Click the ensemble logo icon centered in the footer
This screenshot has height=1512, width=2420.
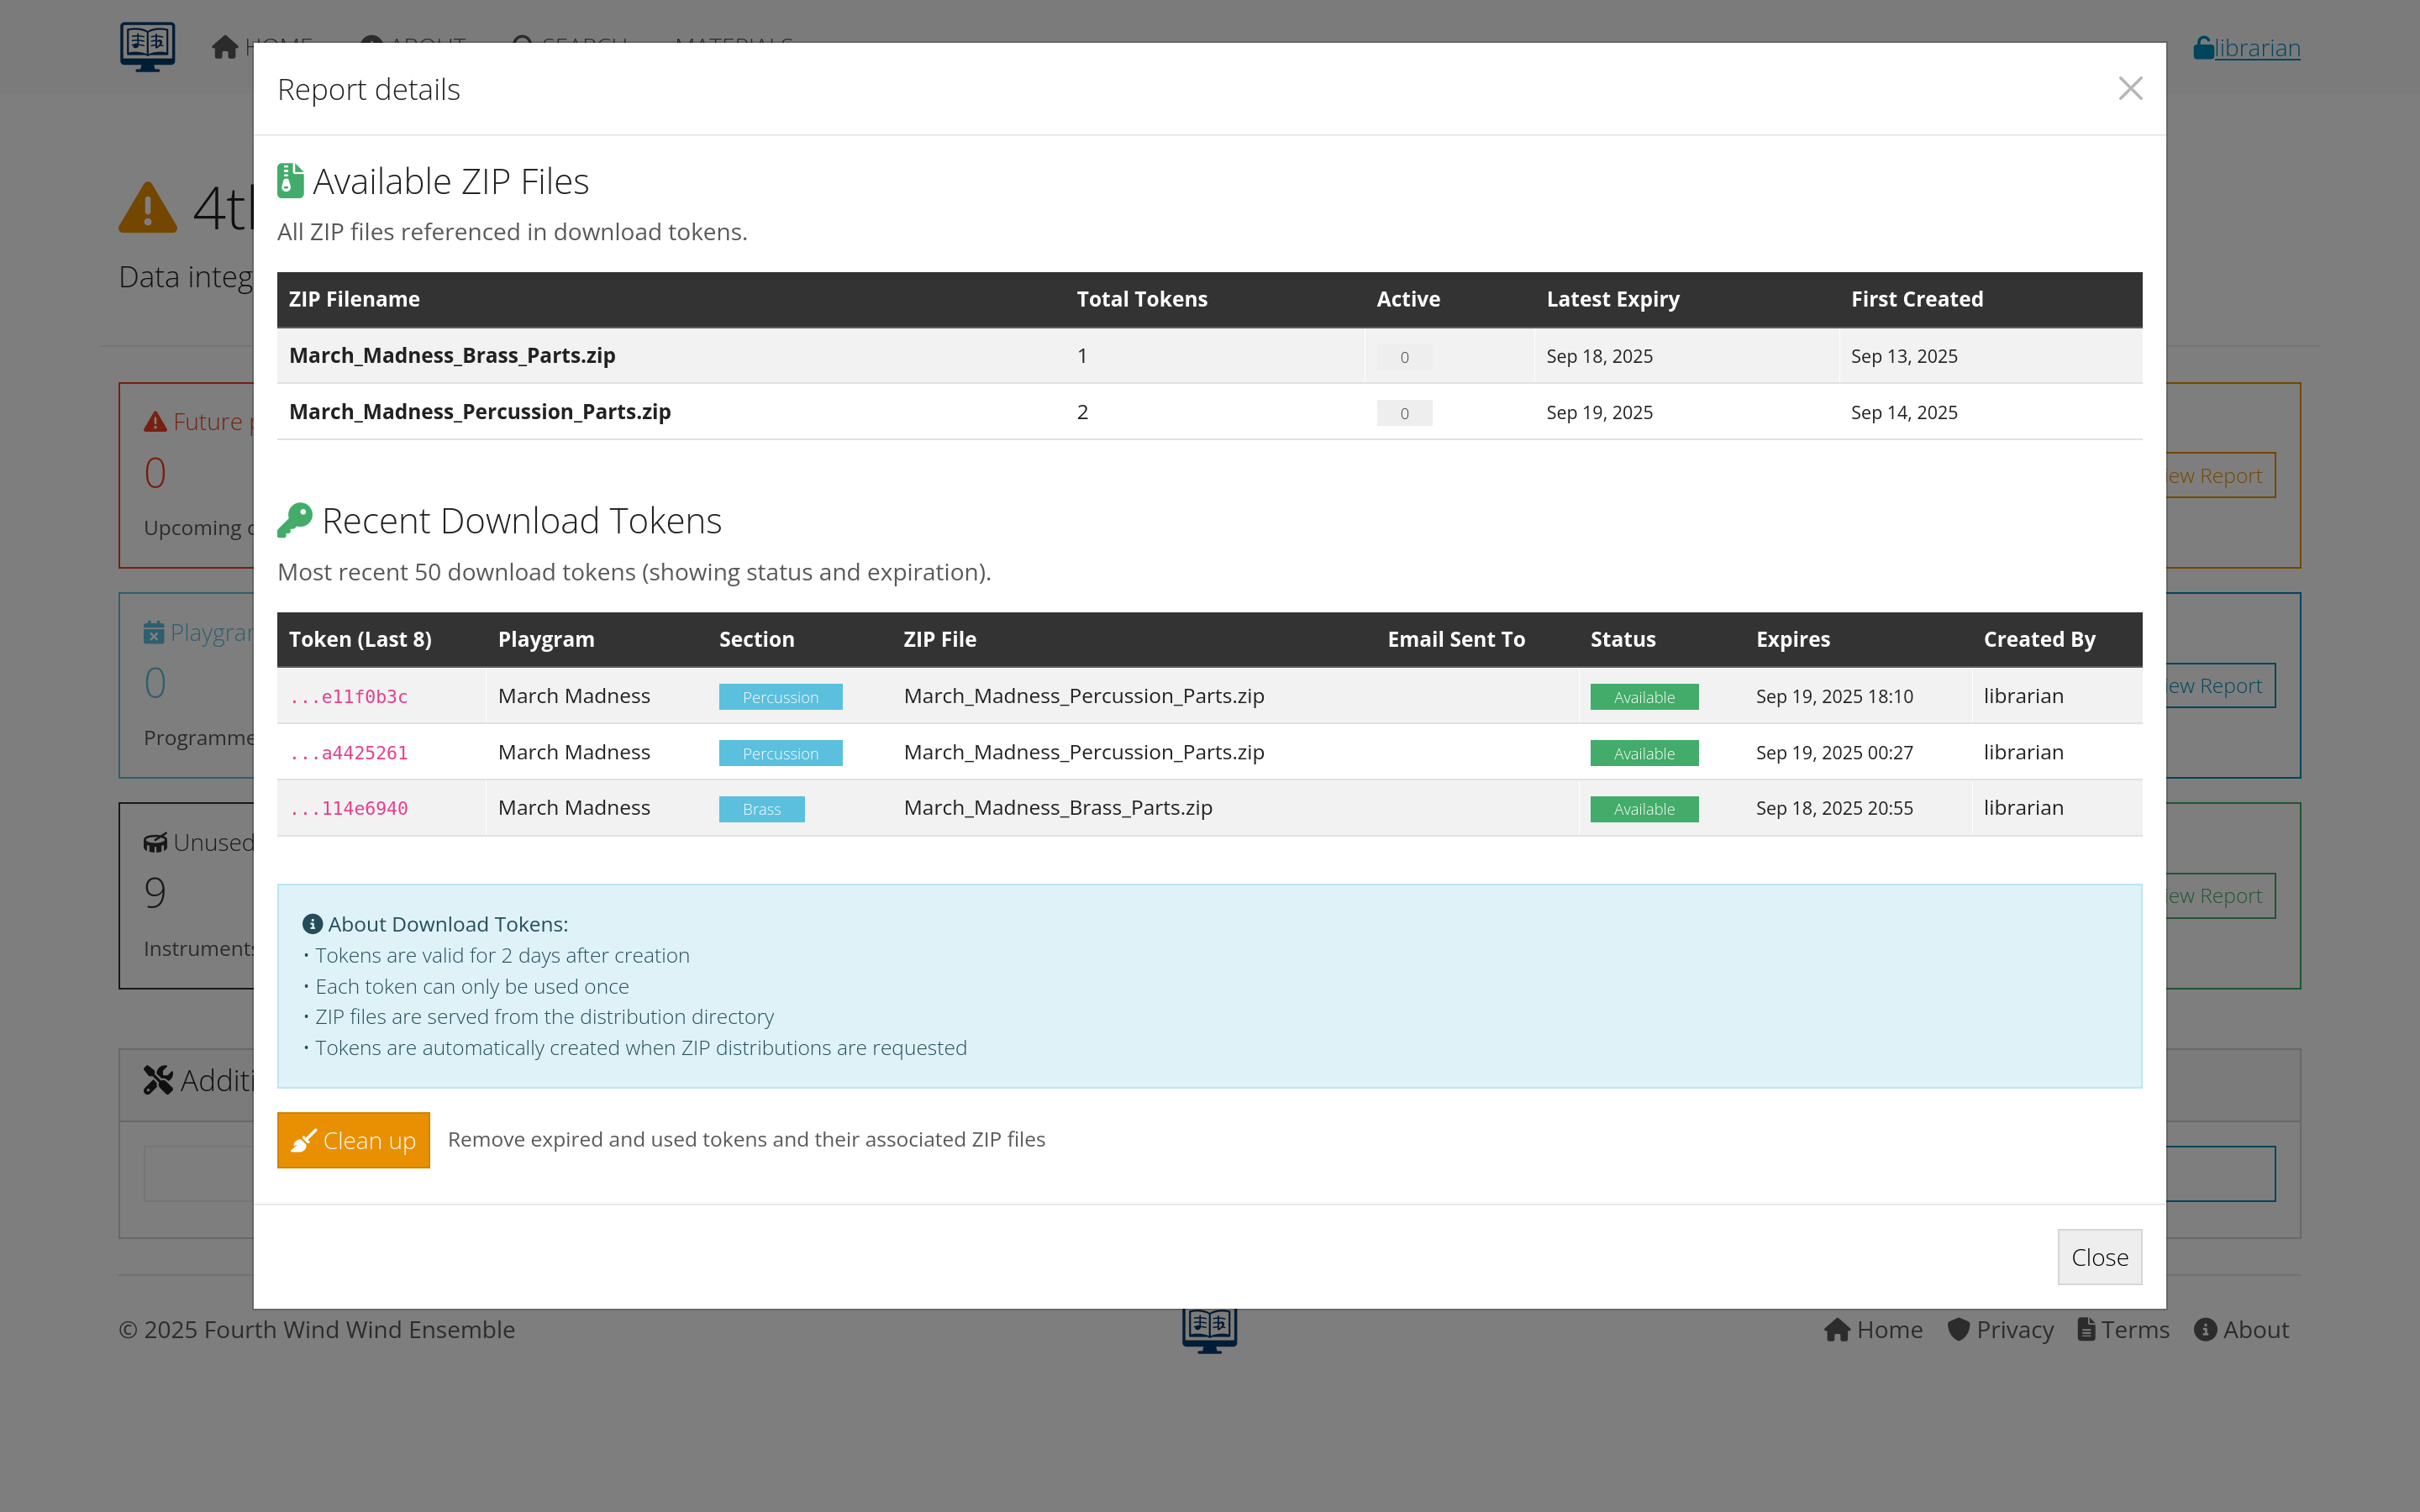coord(1208,1330)
